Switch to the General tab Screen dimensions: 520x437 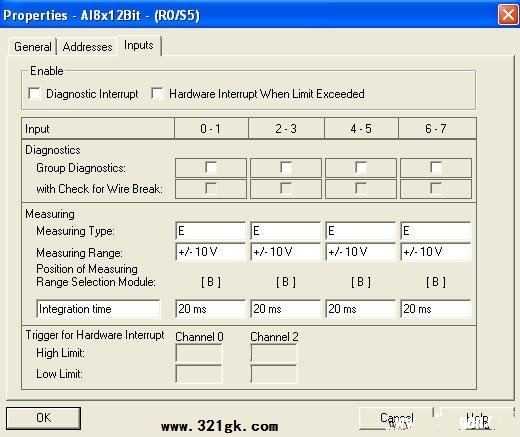coord(33,47)
